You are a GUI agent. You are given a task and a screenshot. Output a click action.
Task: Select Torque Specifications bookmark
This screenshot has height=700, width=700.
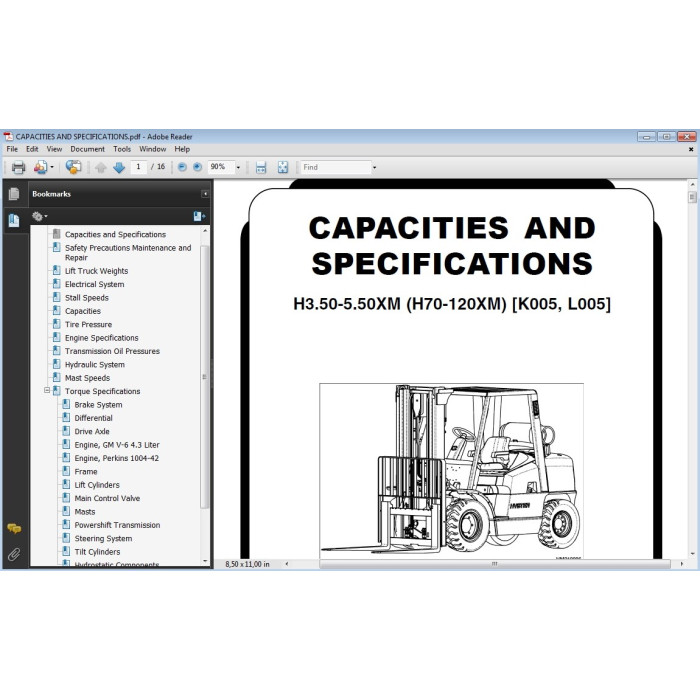point(102,391)
